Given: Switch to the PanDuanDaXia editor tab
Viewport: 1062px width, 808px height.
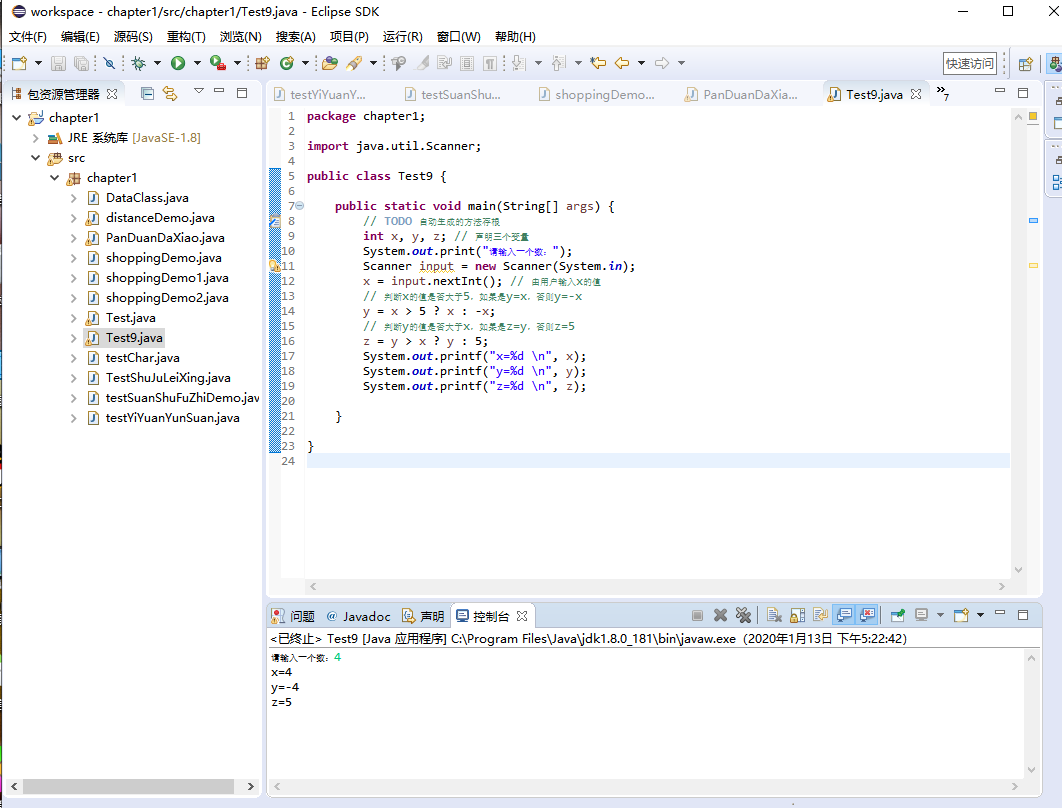Looking at the screenshot, I should point(742,95).
